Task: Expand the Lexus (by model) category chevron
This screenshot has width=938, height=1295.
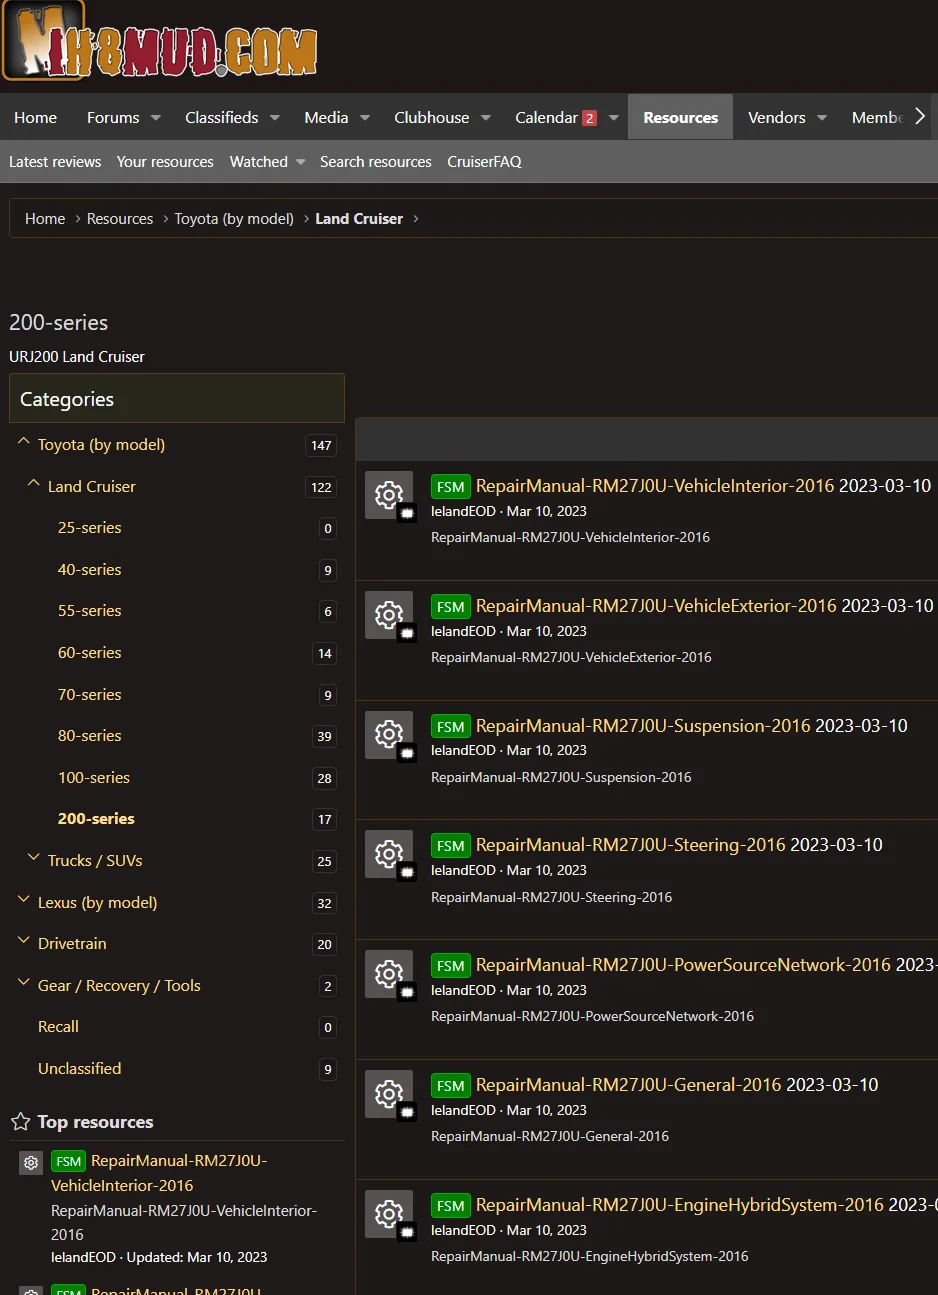Action: (x=24, y=900)
